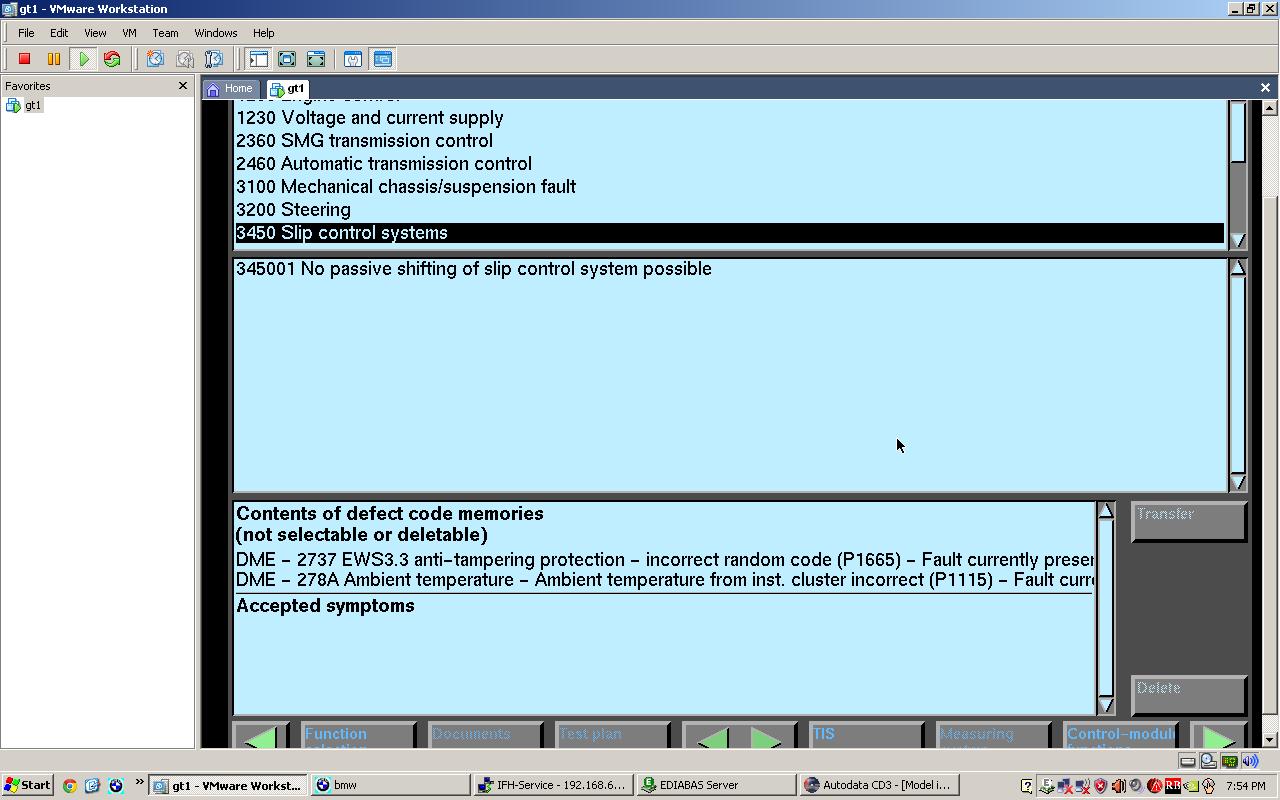Select 3200 Steering entry
The height and width of the screenshot is (800, 1280).
point(729,210)
